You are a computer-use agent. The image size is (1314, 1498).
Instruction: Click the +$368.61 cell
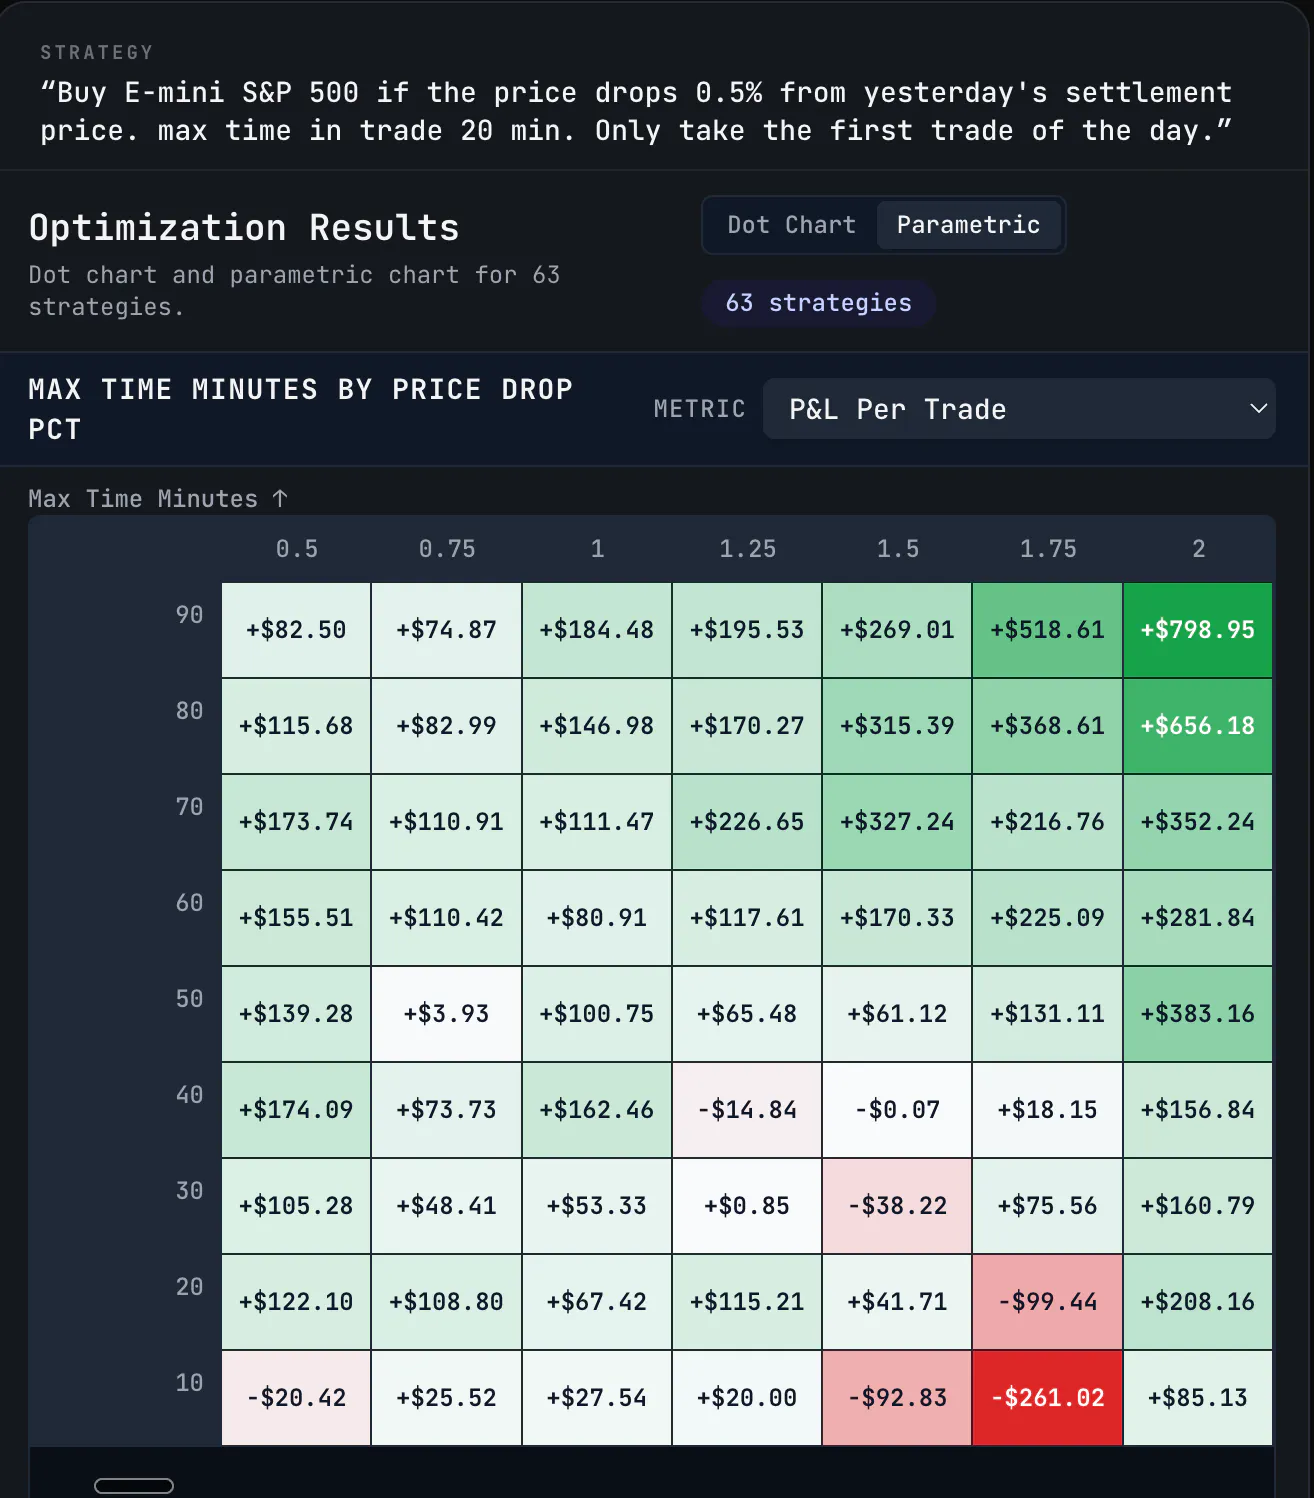coord(1048,726)
